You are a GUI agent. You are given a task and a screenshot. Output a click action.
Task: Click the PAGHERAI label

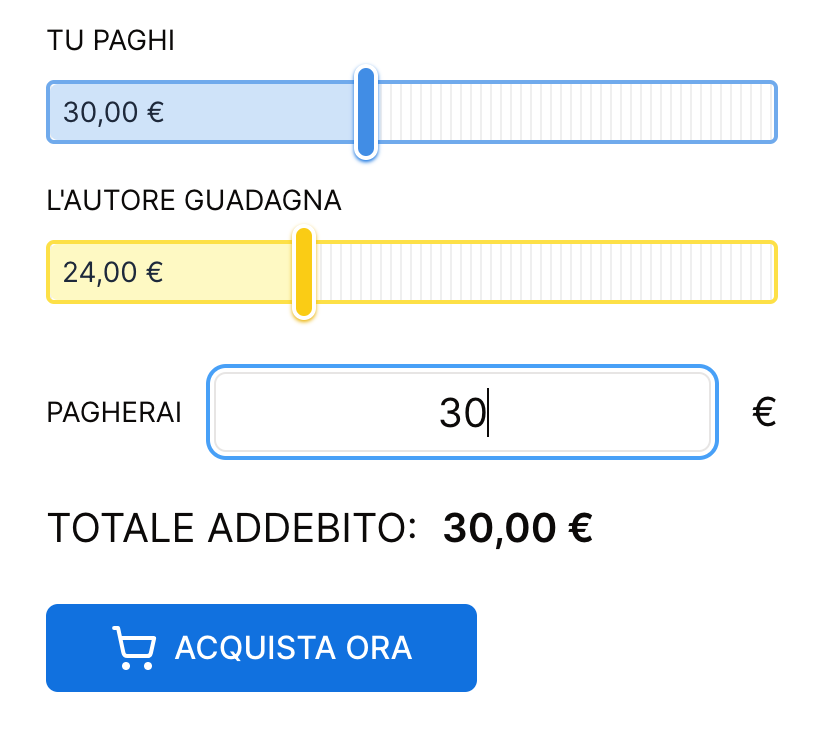tap(114, 413)
